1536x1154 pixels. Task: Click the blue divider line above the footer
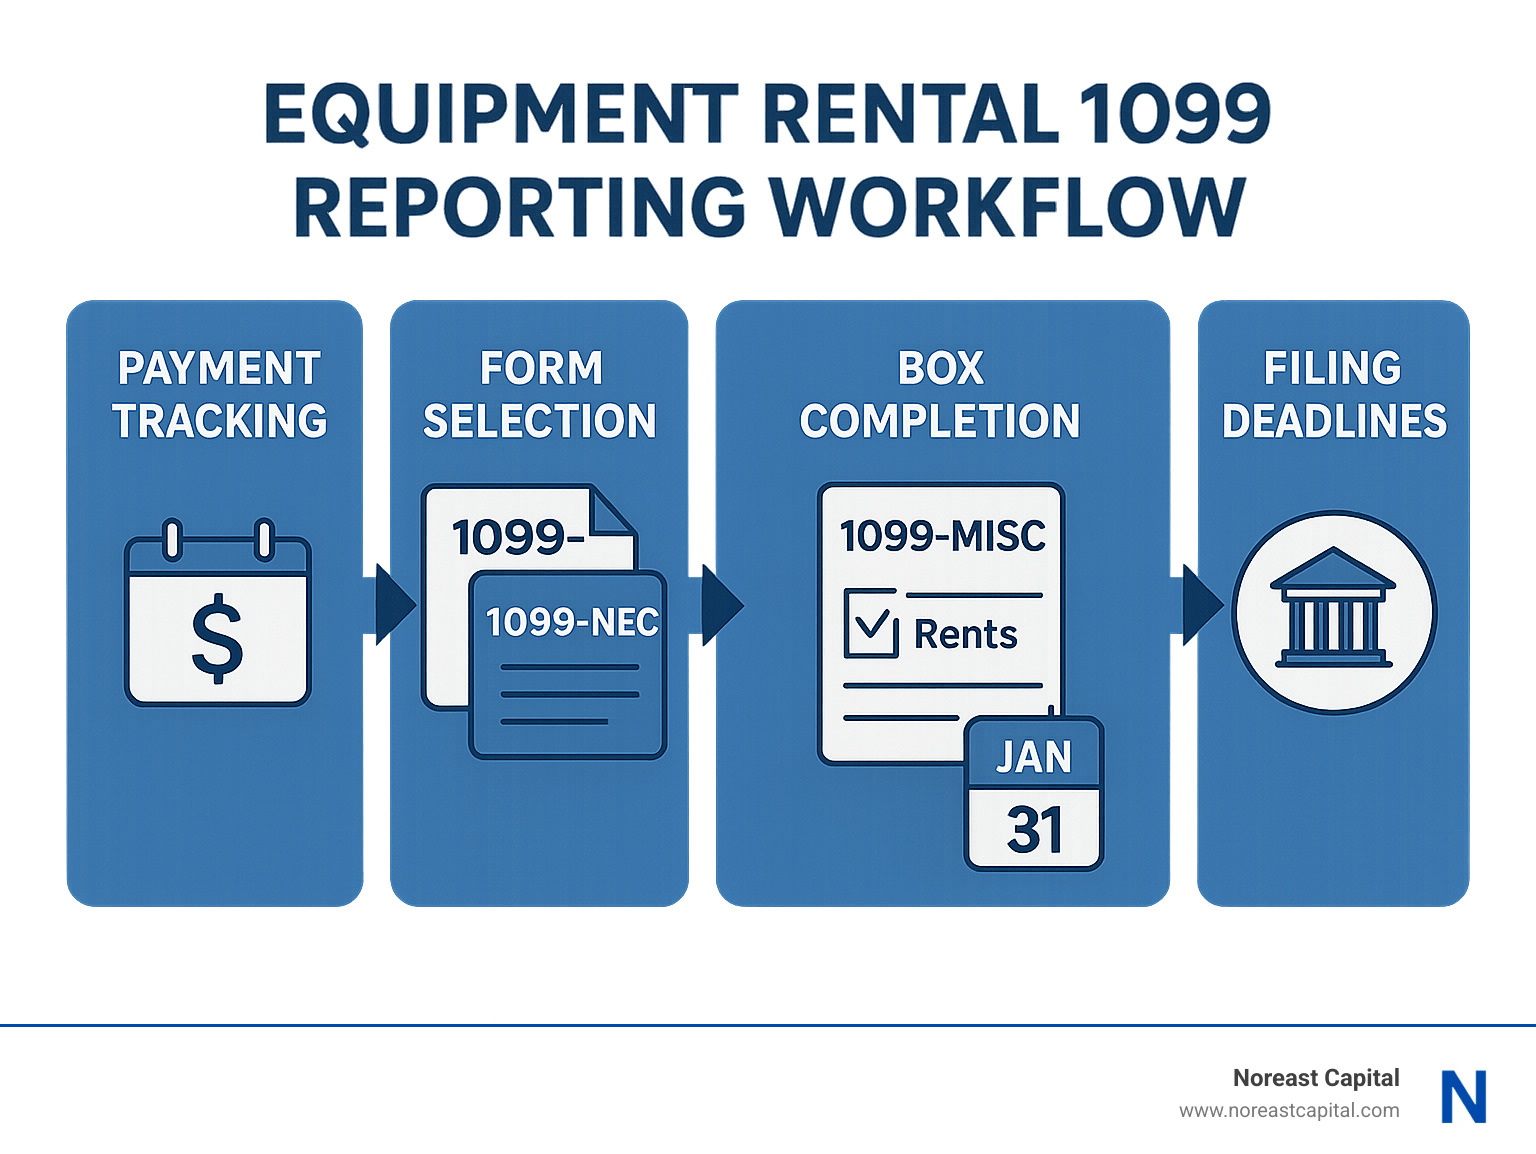pos(768,1024)
